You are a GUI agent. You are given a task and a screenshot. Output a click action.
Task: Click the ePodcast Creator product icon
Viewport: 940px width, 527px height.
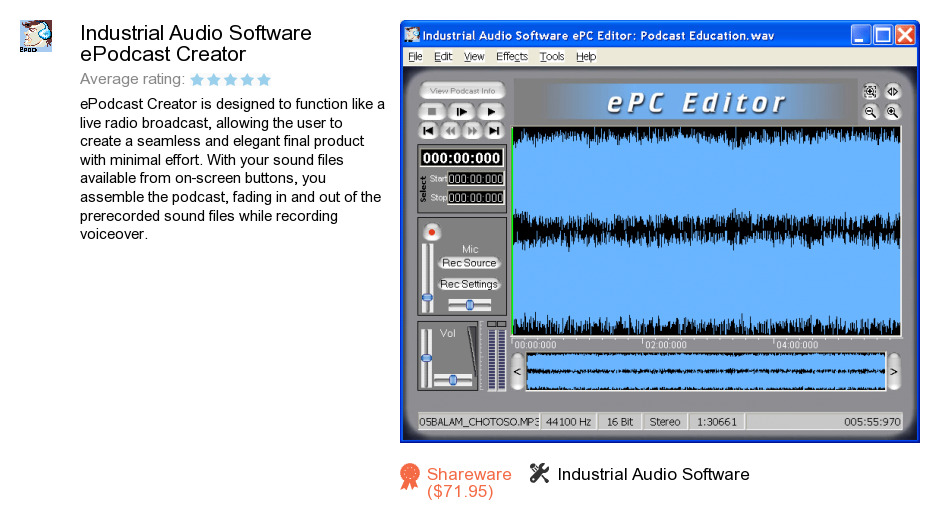(36, 36)
